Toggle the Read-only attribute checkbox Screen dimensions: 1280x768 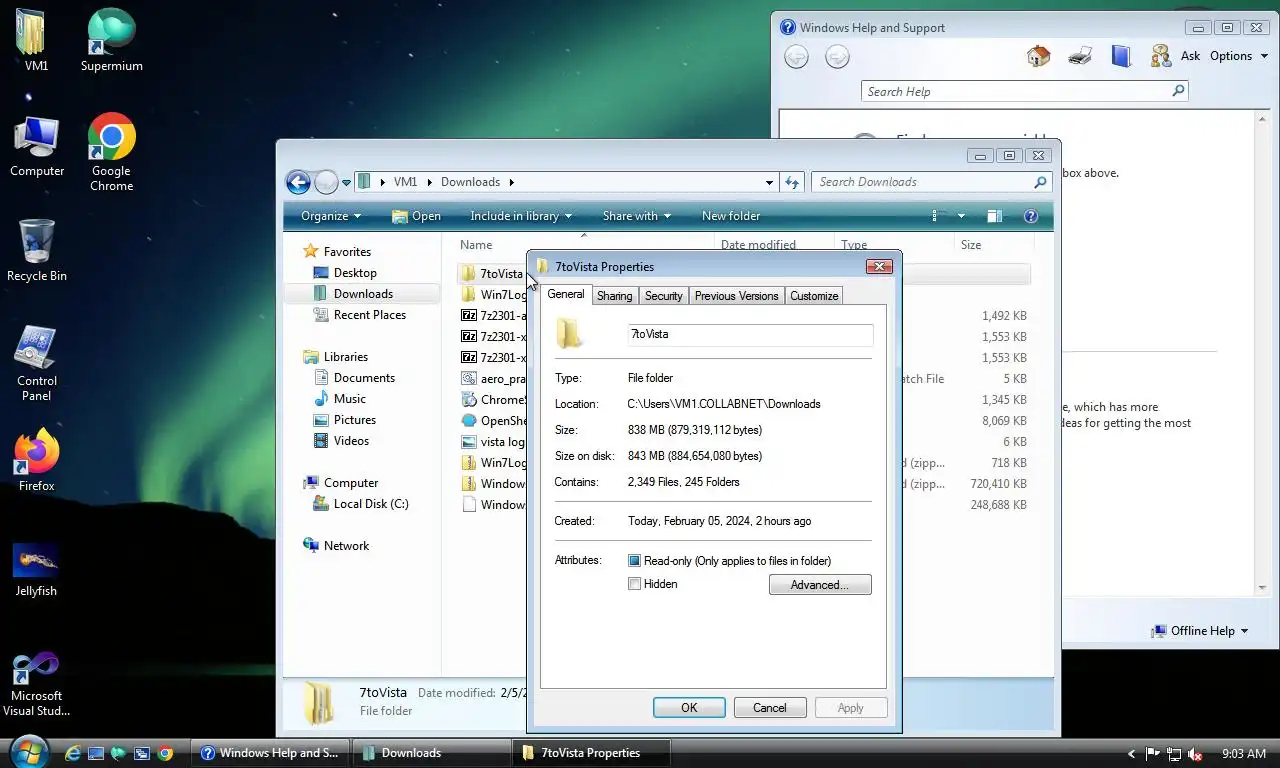pos(634,561)
